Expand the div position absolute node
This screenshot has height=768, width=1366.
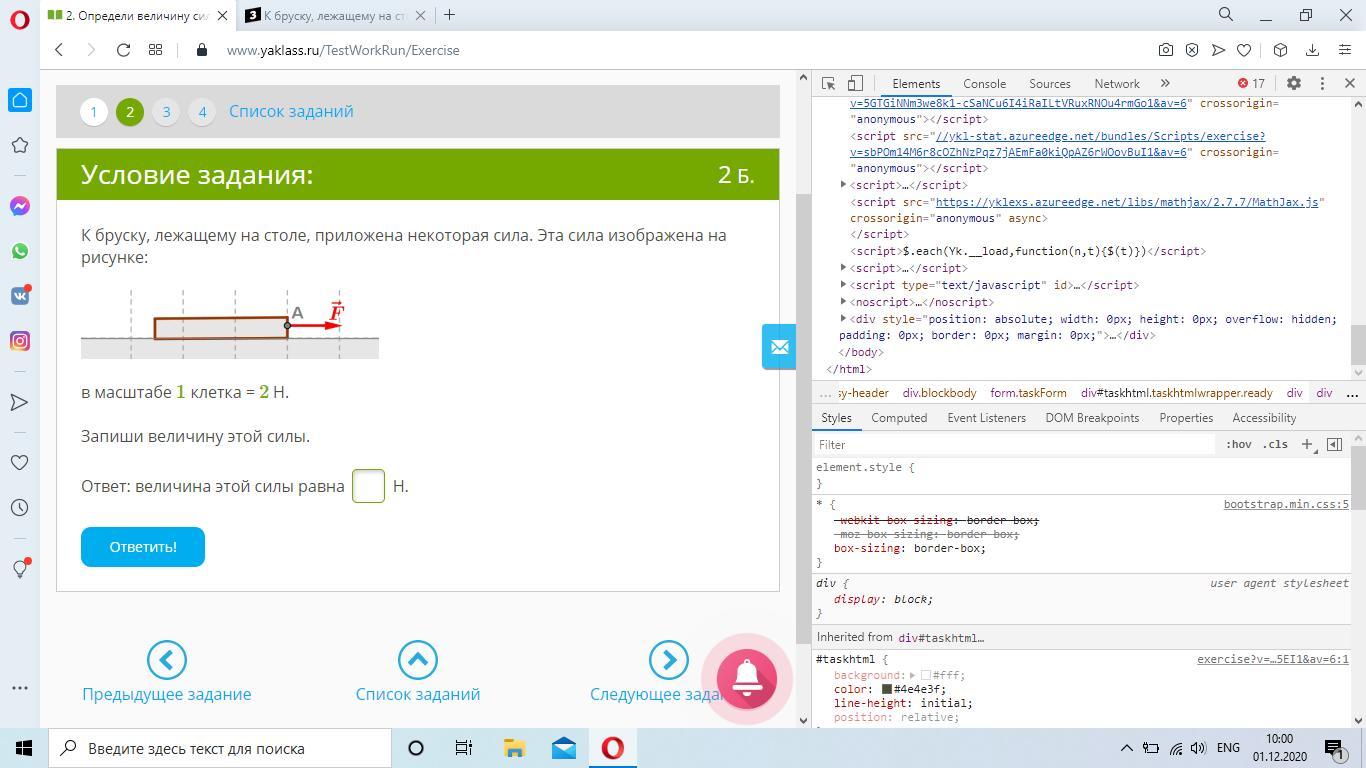(843, 318)
